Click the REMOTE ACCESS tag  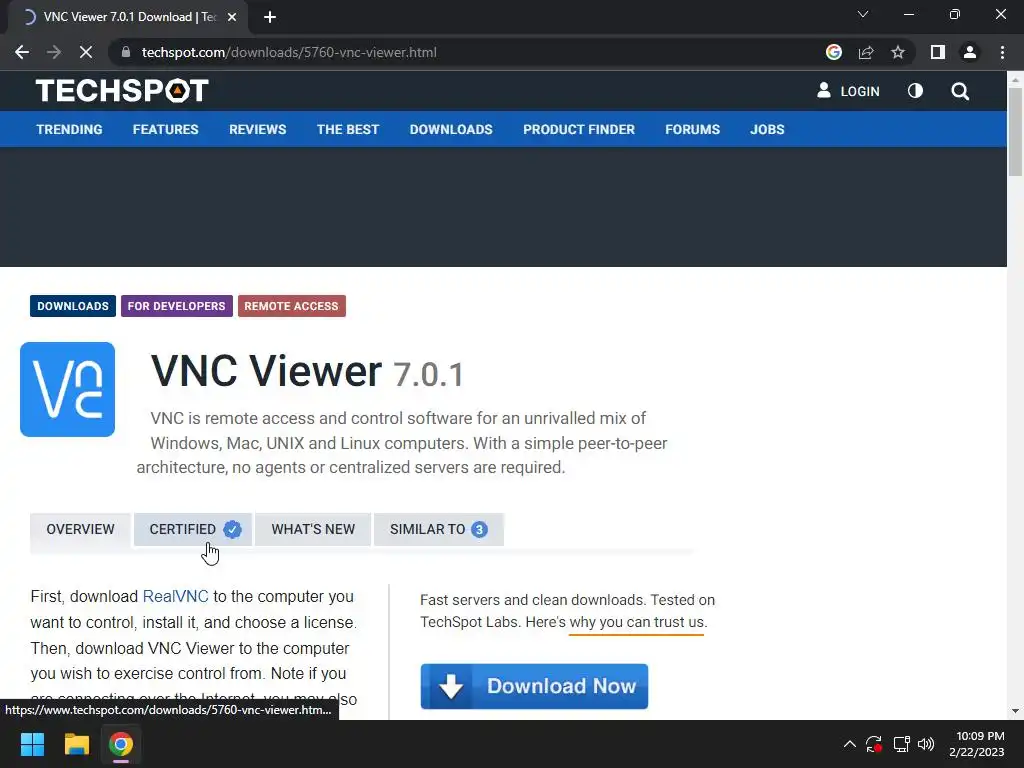tap(291, 306)
